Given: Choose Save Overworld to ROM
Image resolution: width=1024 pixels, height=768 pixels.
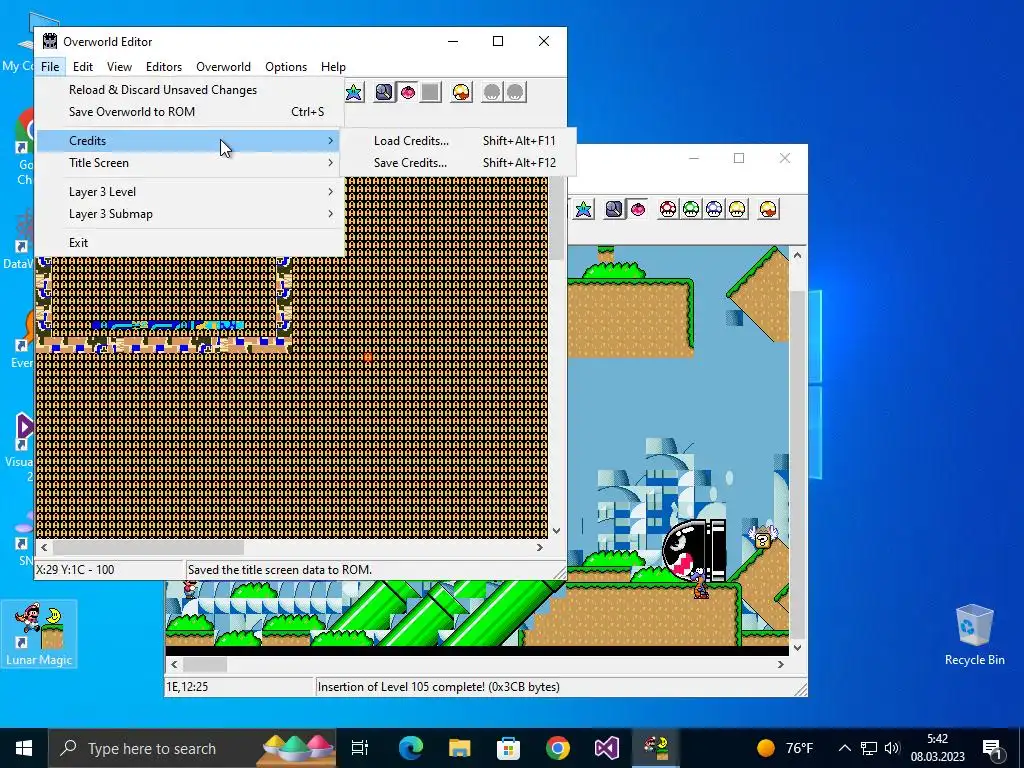Looking at the screenshot, I should pyautogui.click(x=189, y=112).
